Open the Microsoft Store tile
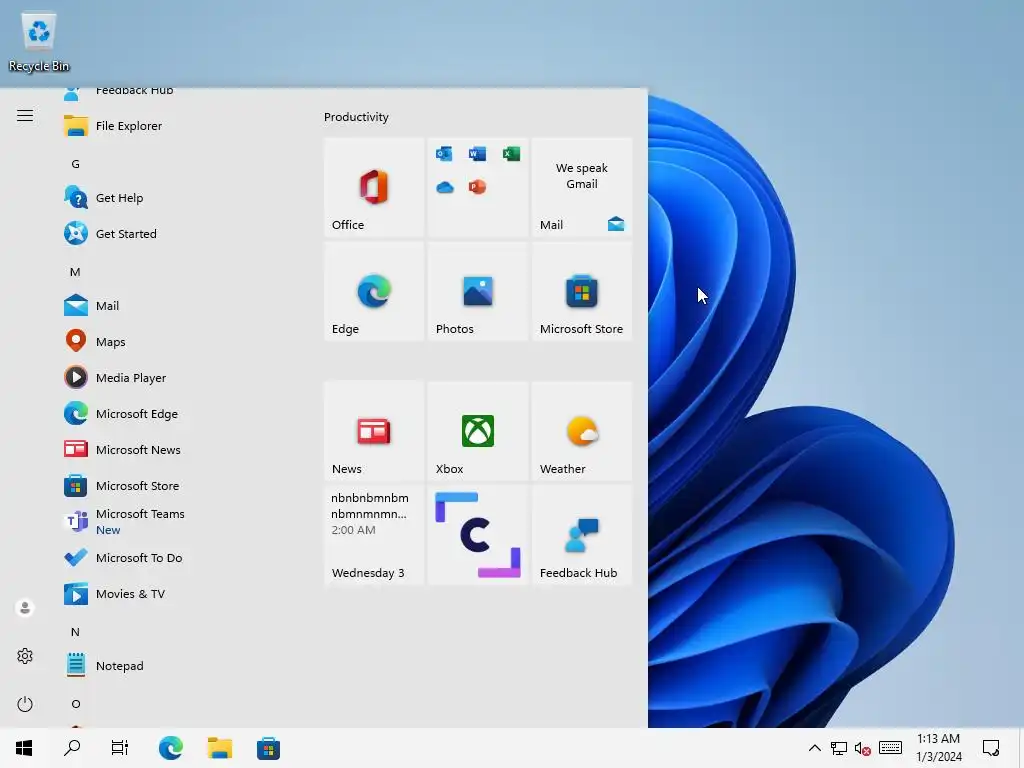Screen dimensions: 1024x768 coord(582,292)
